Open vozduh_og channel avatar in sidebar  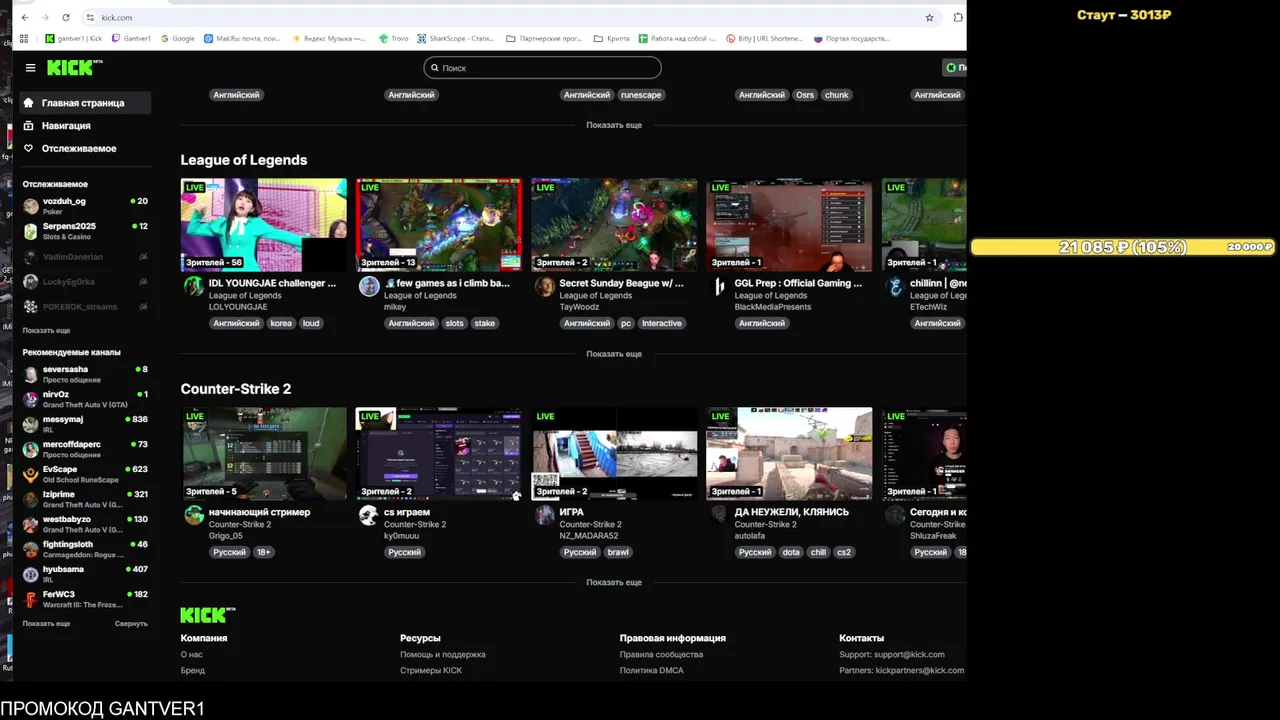pyautogui.click(x=31, y=206)
